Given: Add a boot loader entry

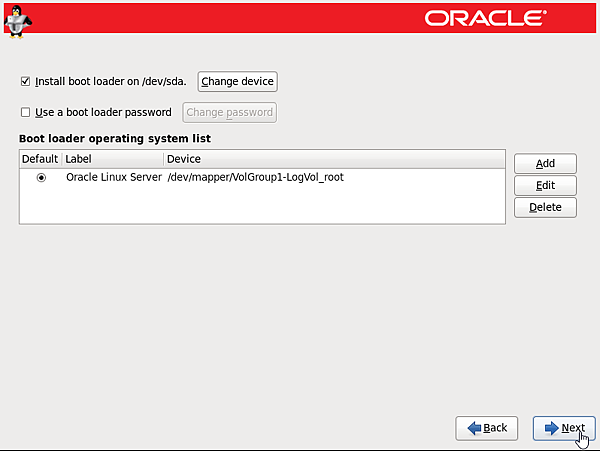Looking at the screenshot, I should (x=545, y=164).
